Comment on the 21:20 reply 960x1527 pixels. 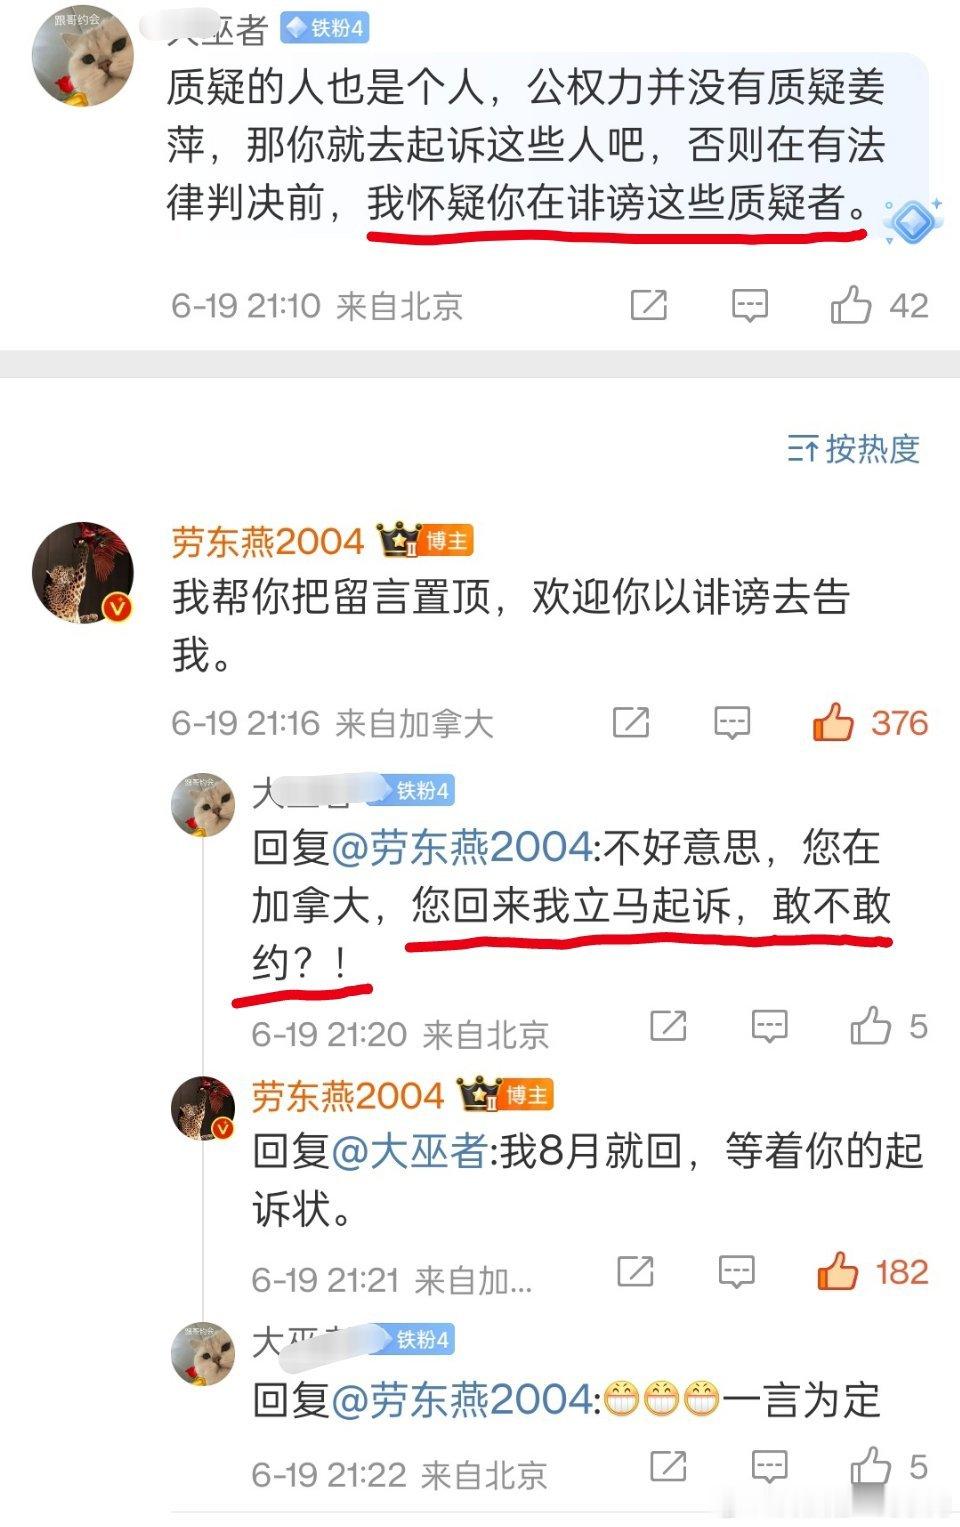pos(769,1026)
